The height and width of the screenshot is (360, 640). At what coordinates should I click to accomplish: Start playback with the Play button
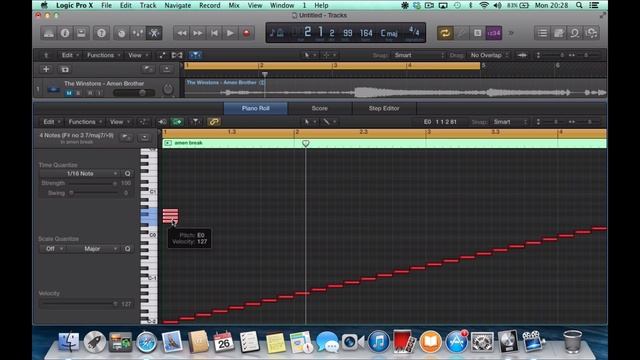coord(230,33)
